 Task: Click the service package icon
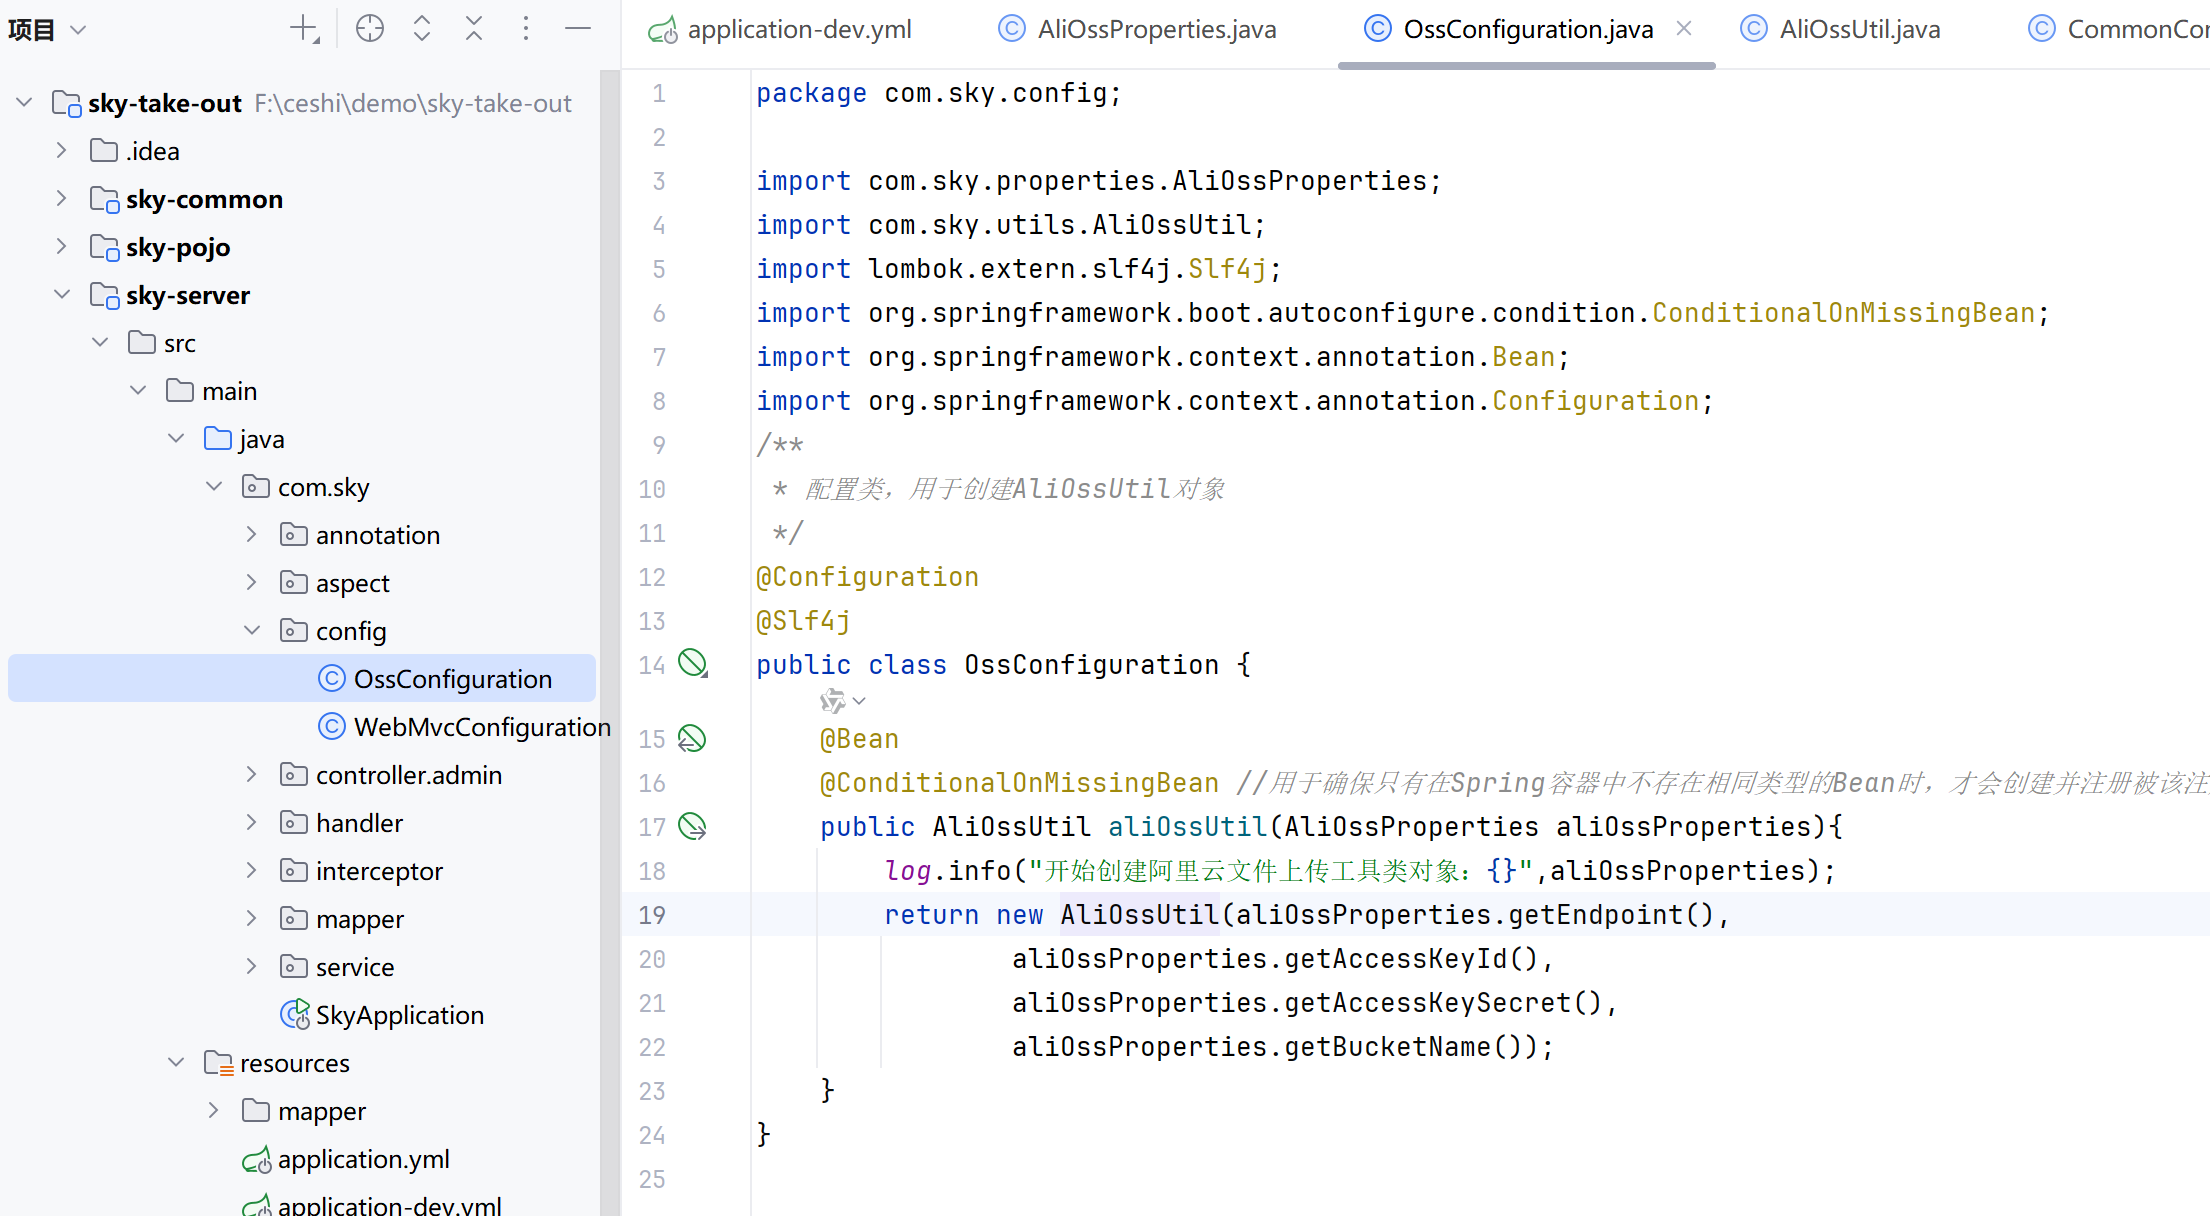click(294, 967)
